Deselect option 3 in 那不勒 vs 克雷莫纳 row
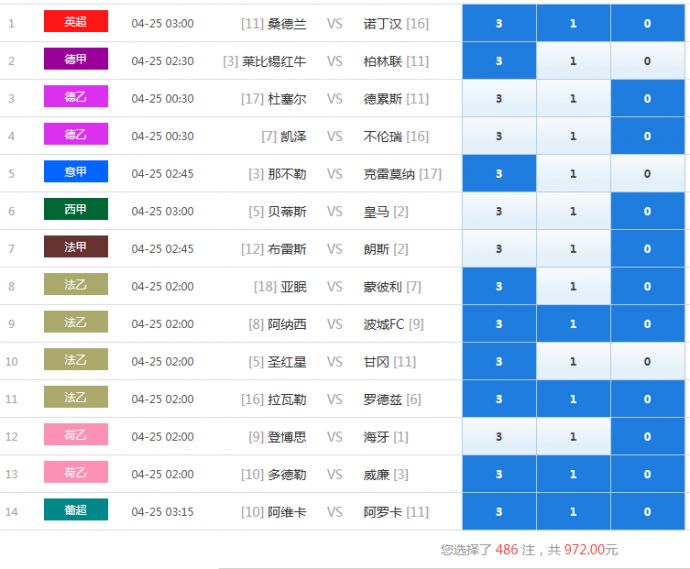 pos(499,173)
